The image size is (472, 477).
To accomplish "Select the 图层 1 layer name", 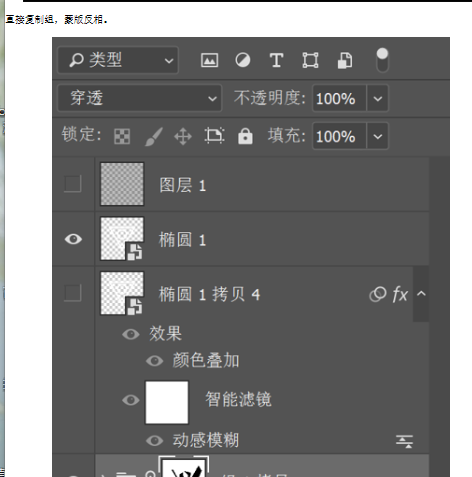I will point(183,185).
